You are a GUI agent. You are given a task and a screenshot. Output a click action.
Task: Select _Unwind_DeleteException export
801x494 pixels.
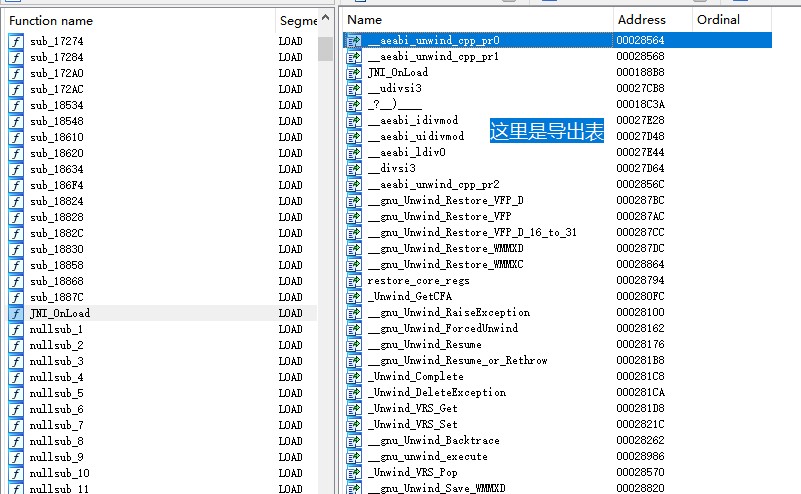point(557,392)
